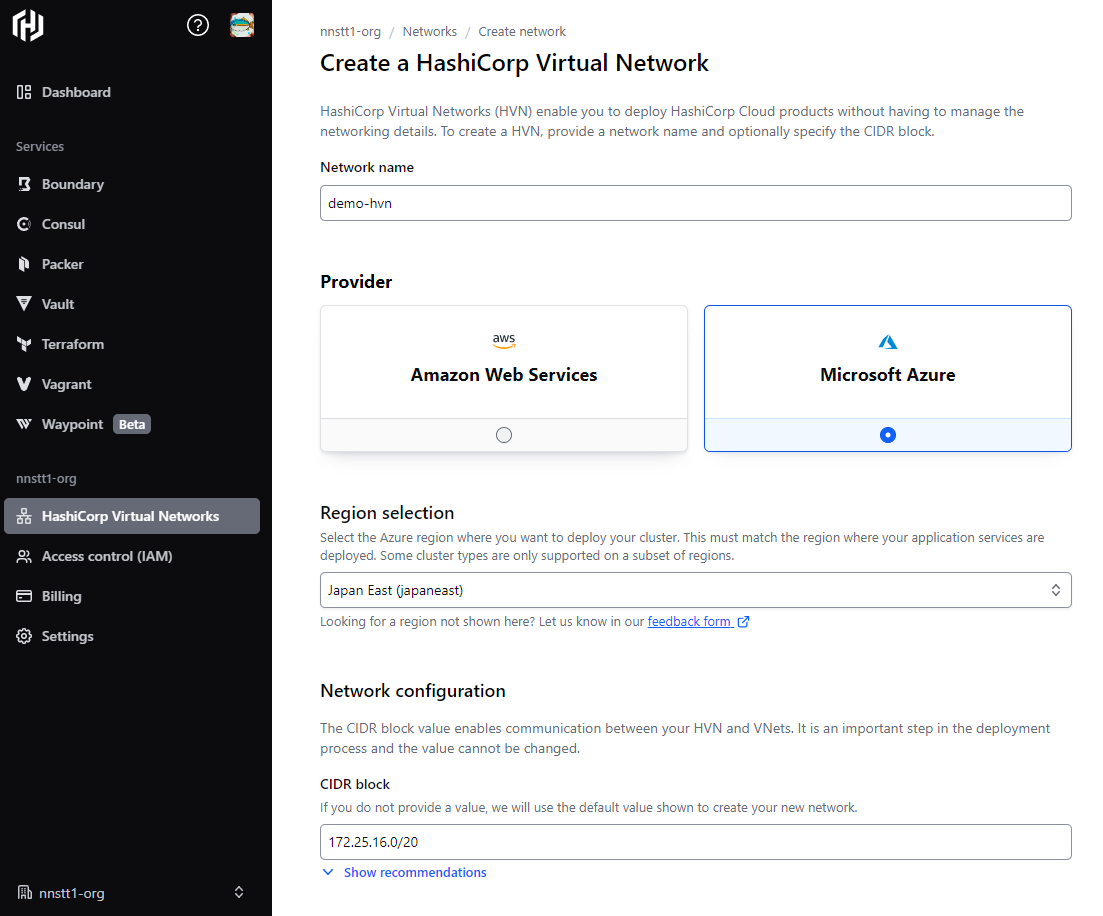This screenshot has height=916, width=1103.
Task: Click the Networks breadcrumb link
Action: (x=429, y=32)
